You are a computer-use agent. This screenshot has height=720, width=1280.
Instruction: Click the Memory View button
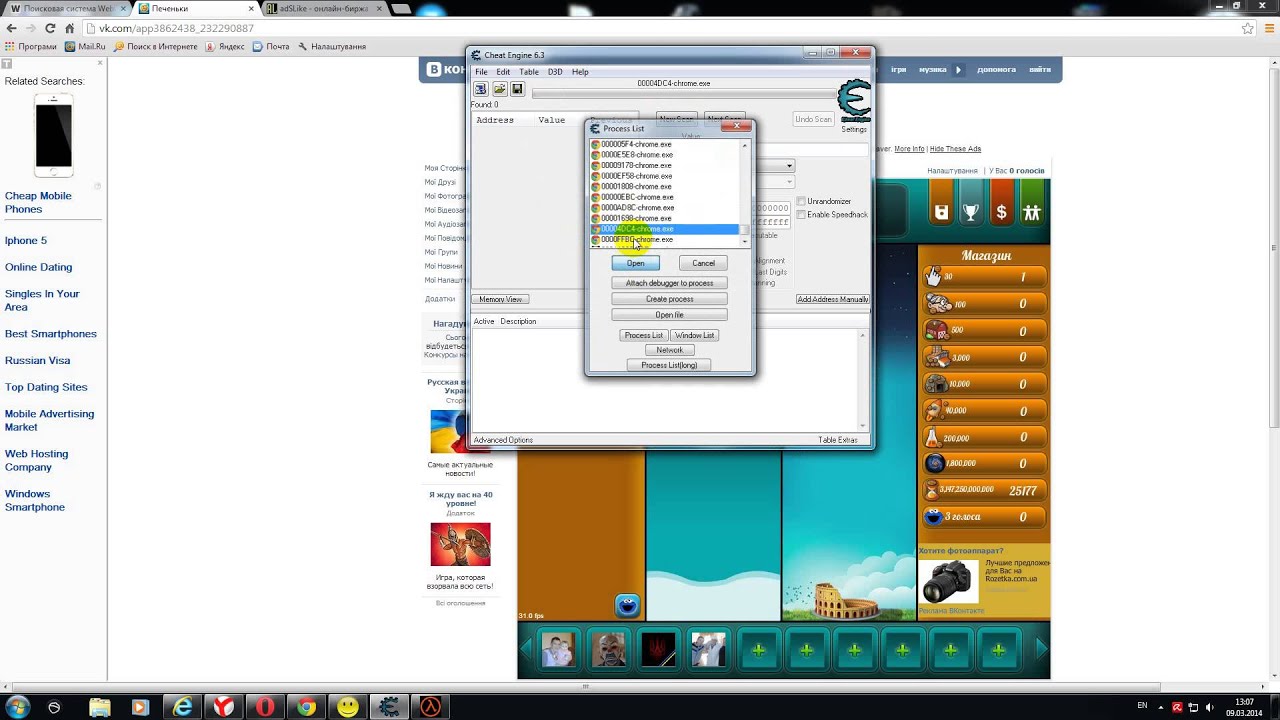[x=500, y=299]
